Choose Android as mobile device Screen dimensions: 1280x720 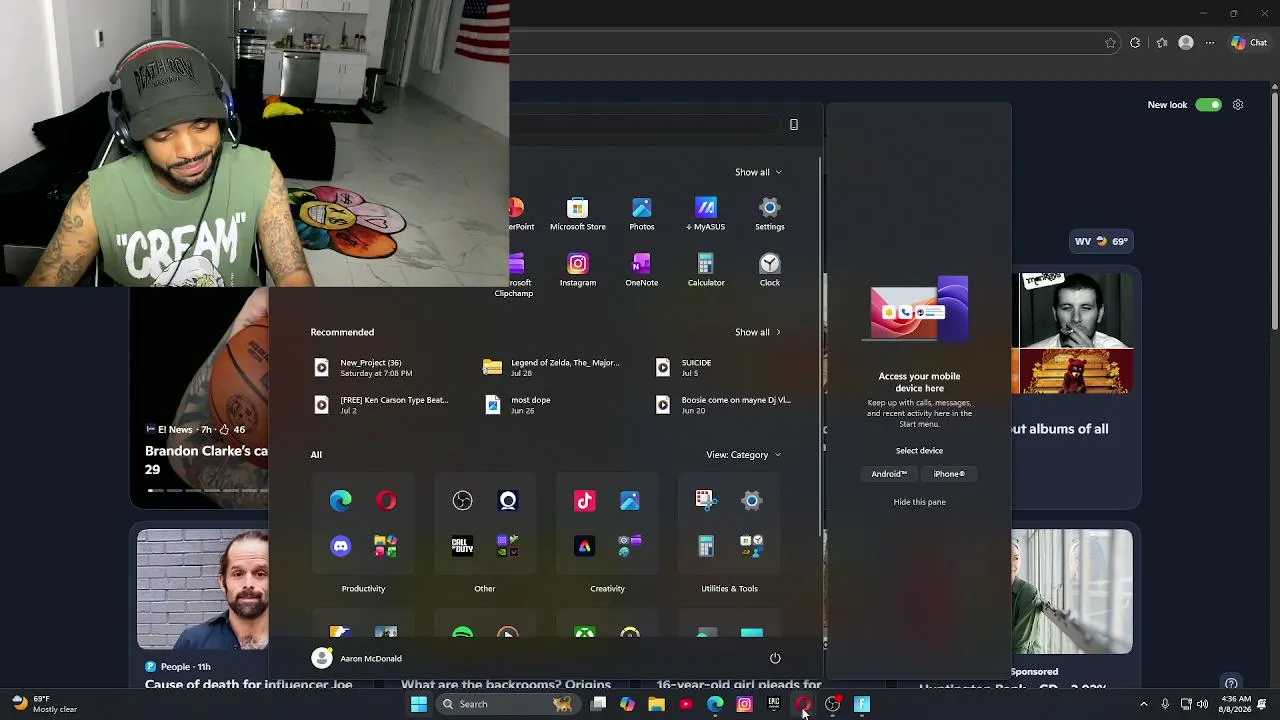pos(889,474)
